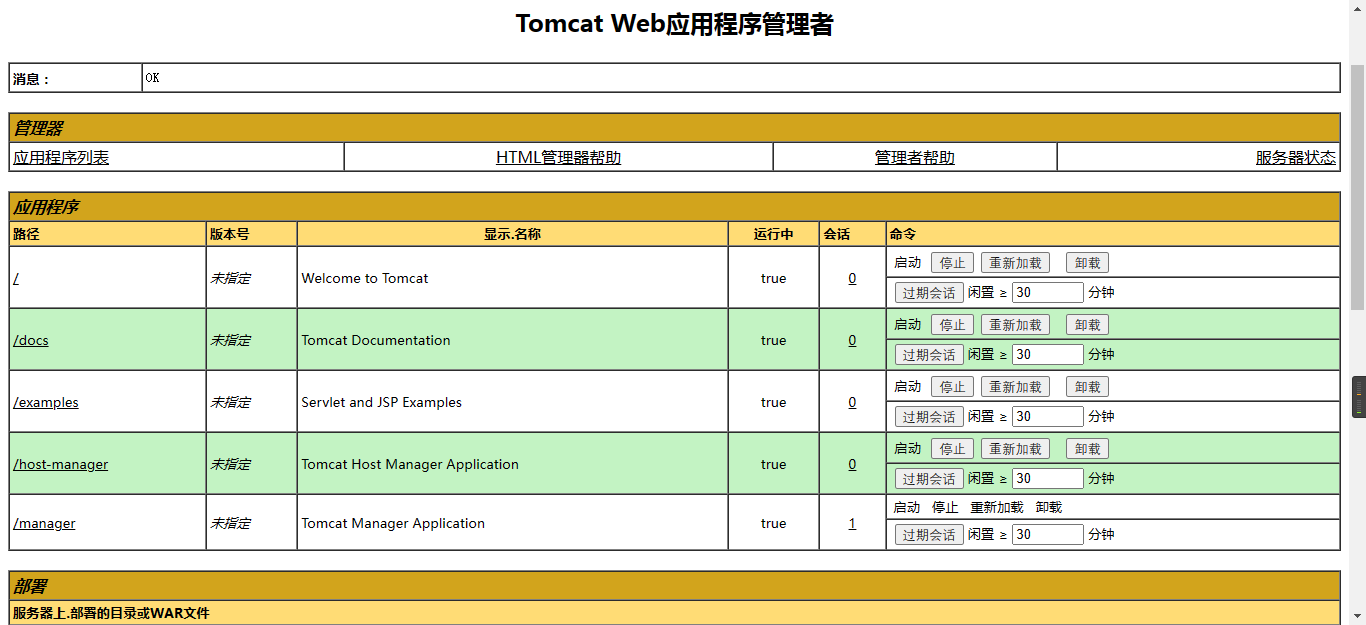
Task: Open the /host-manager application path
Action: click(x=61, y=465)
